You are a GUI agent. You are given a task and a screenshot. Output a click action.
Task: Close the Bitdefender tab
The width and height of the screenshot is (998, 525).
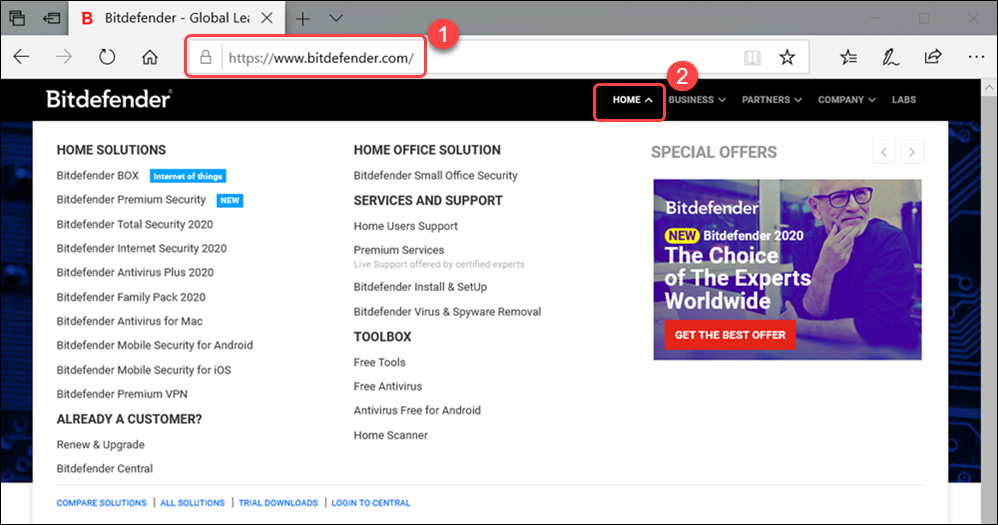pos(267,18)
